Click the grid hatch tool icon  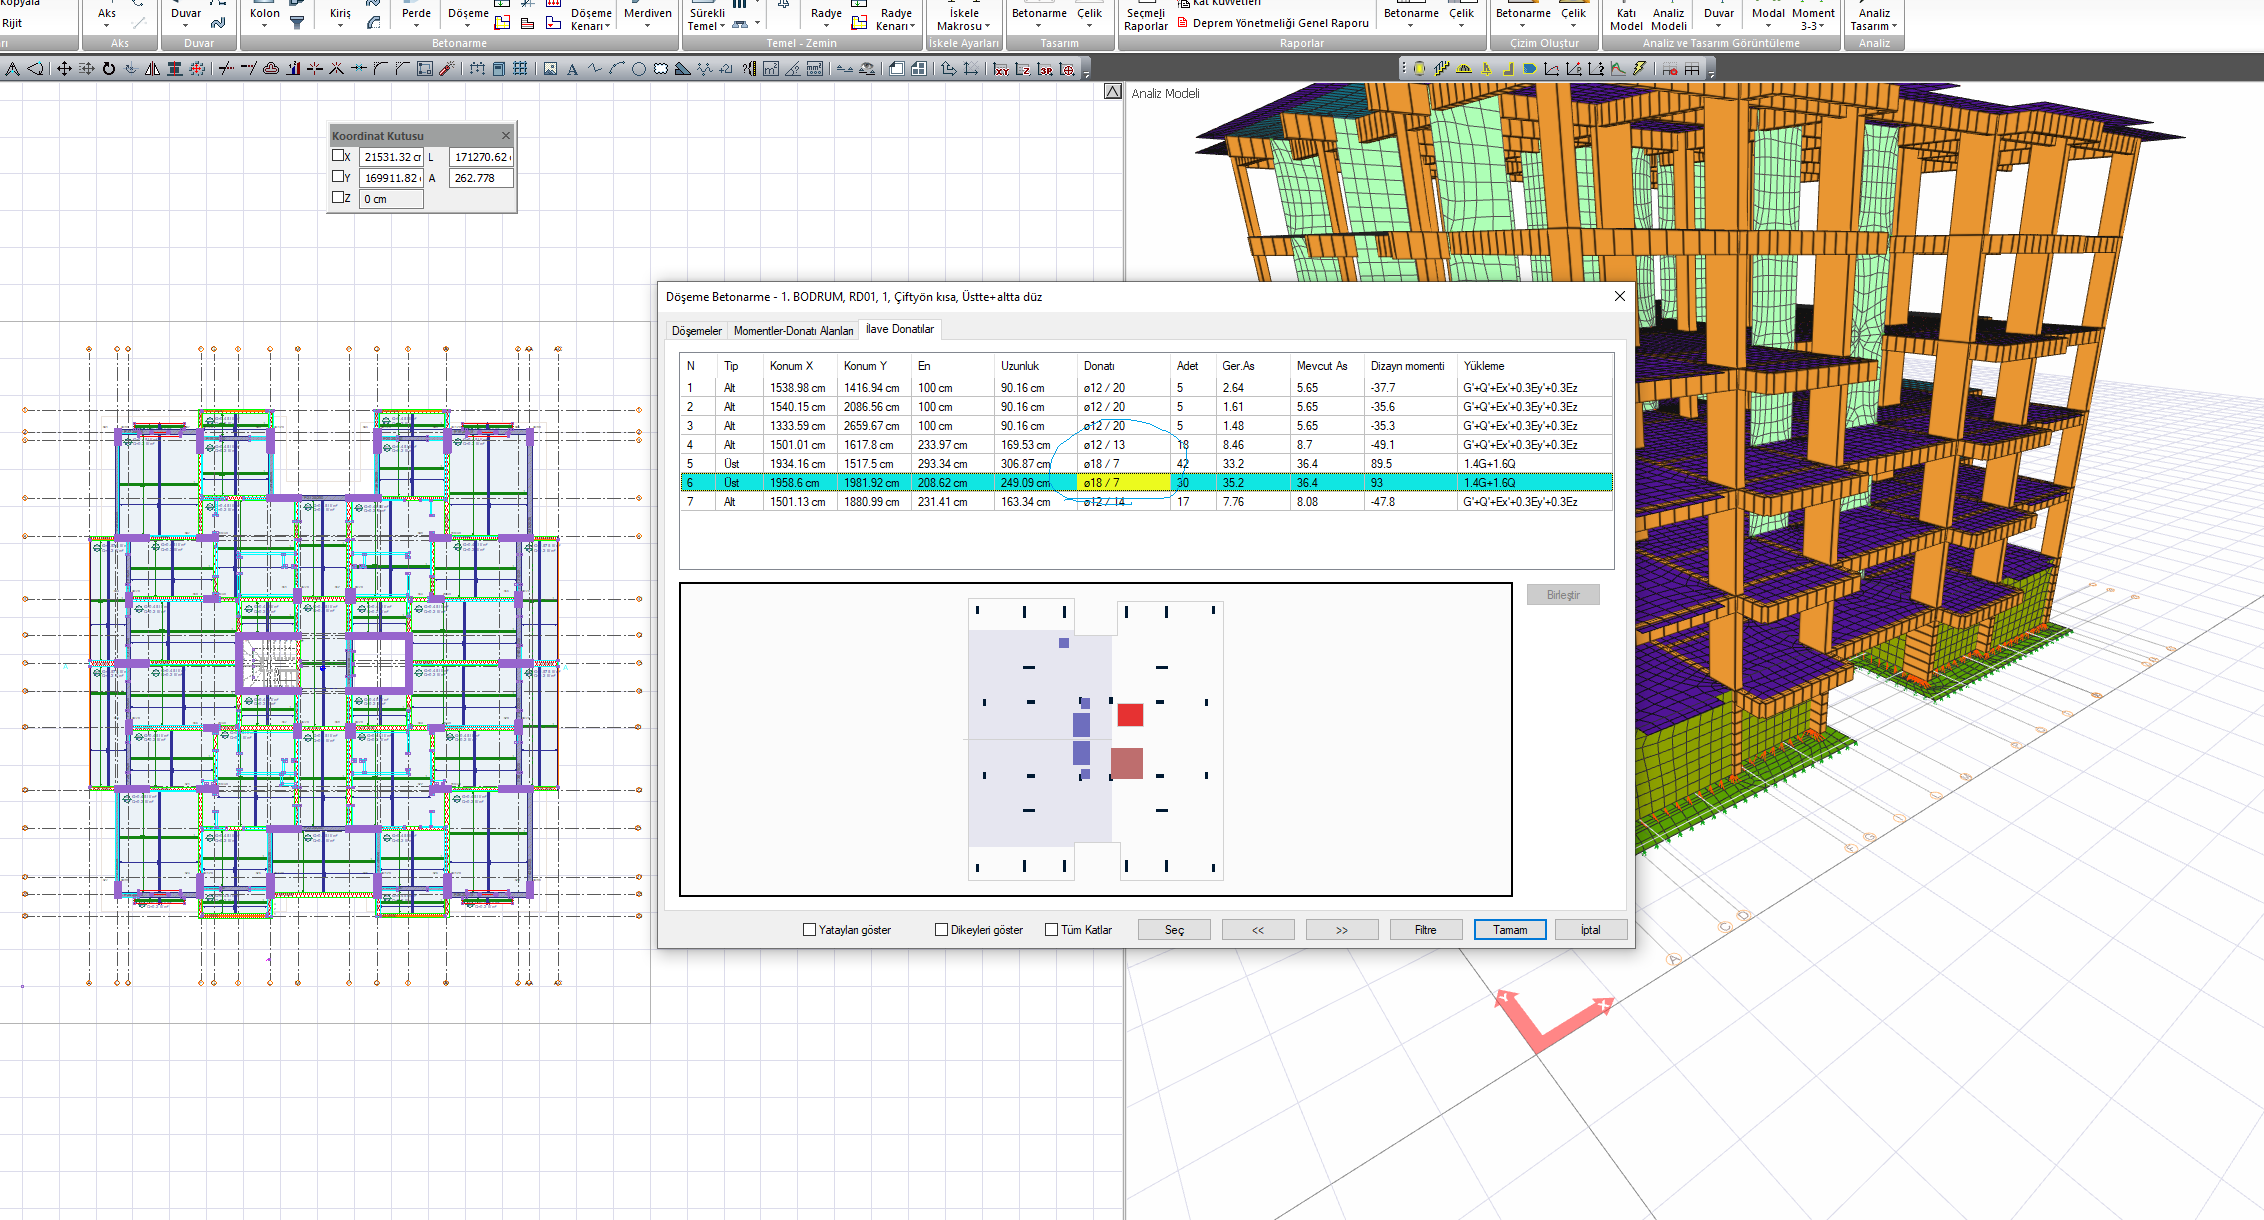520,69
